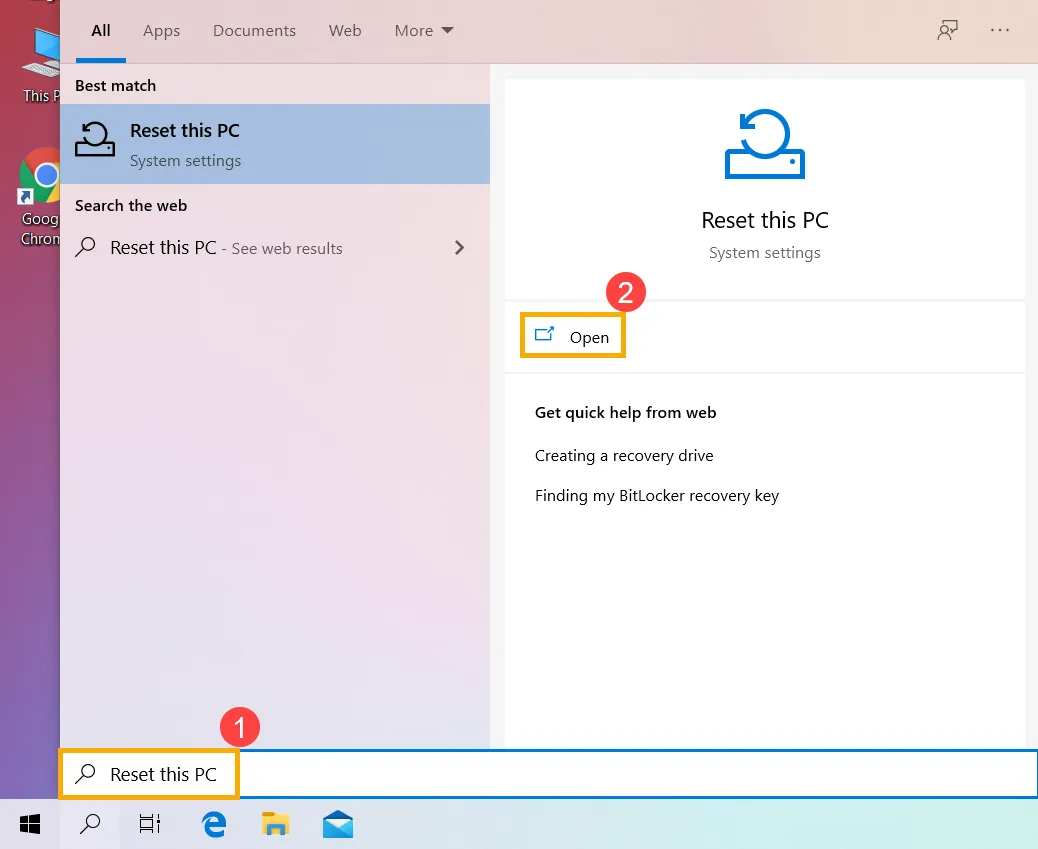The height and width of the screenshot is (849, 1038).
Task: Click the Search icon on the taskbar
Action: (89, 824)
